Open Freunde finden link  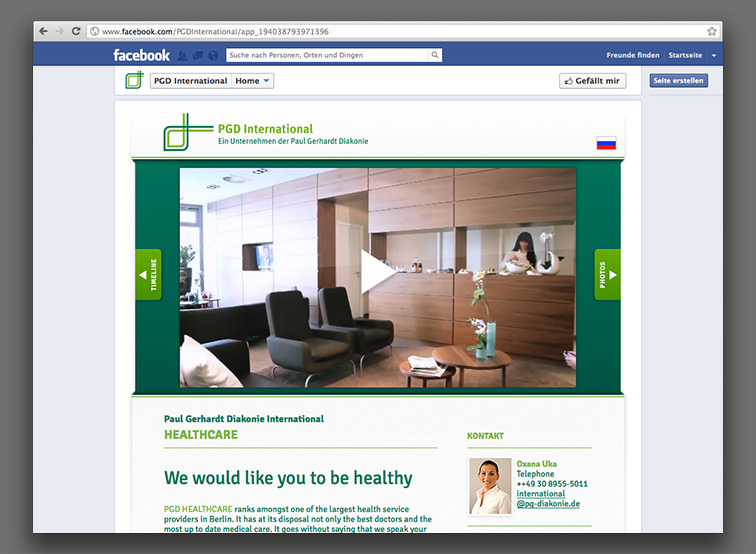pyautogui.click(x=633, y=55)
